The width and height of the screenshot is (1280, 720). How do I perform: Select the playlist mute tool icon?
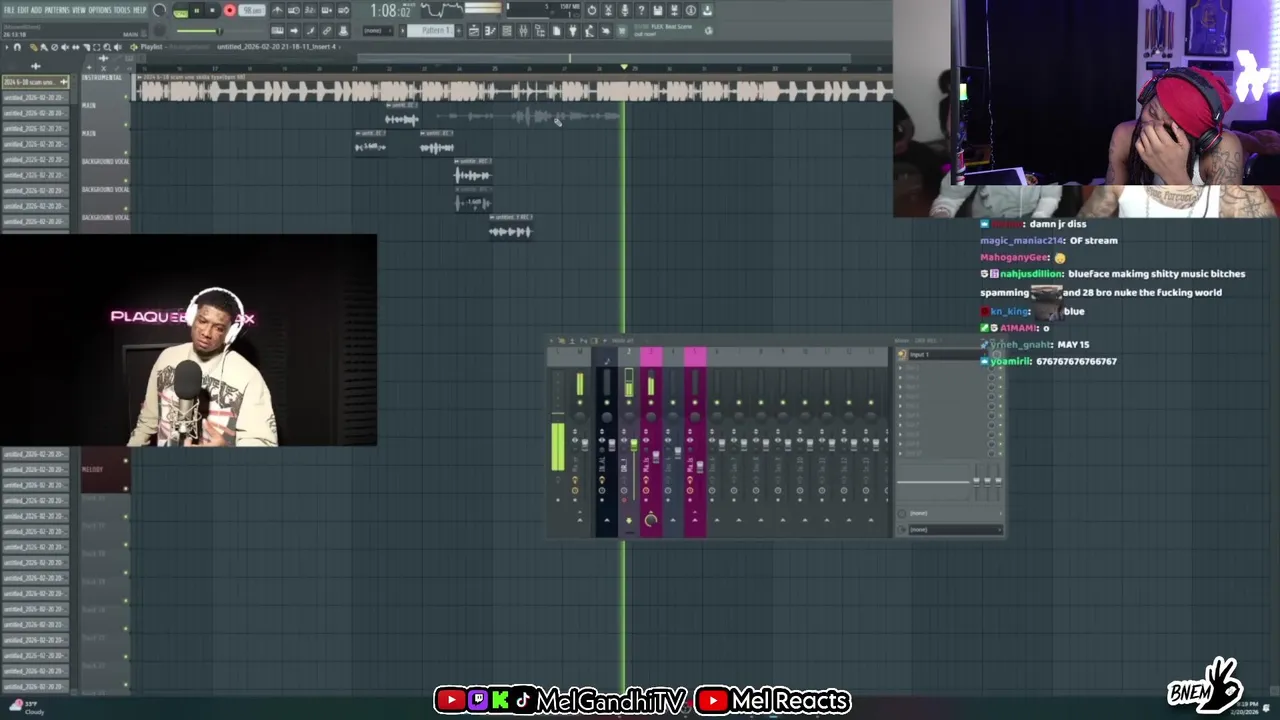click(65, 47)
